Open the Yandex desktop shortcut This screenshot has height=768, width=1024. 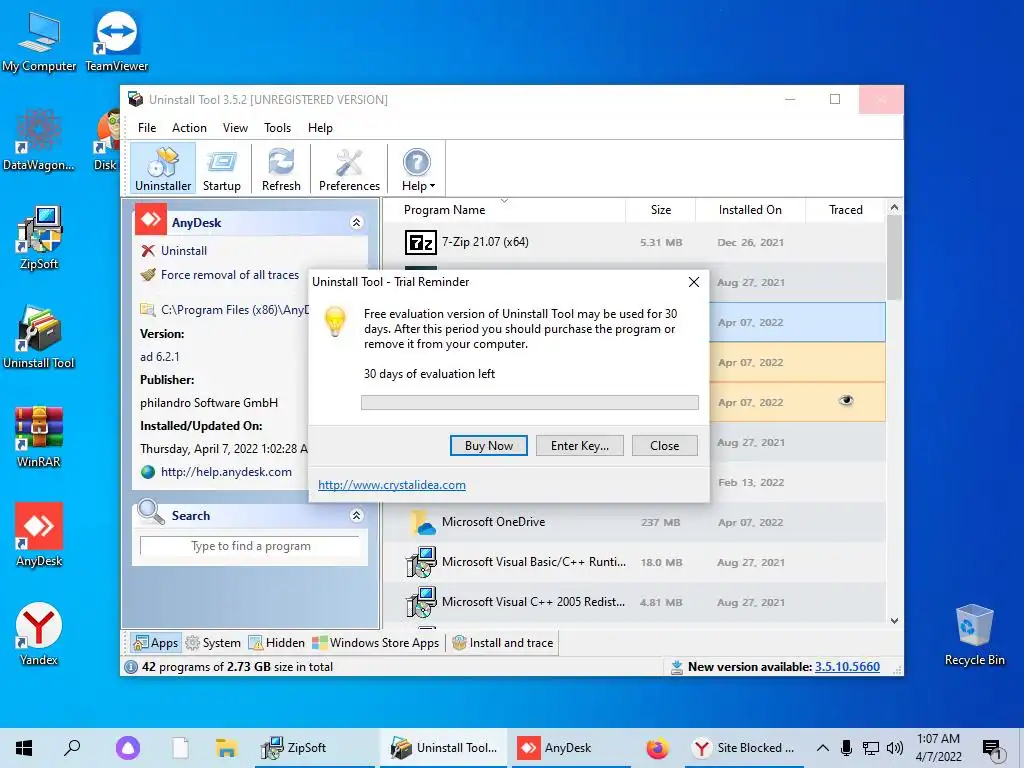tap(39, 633)
